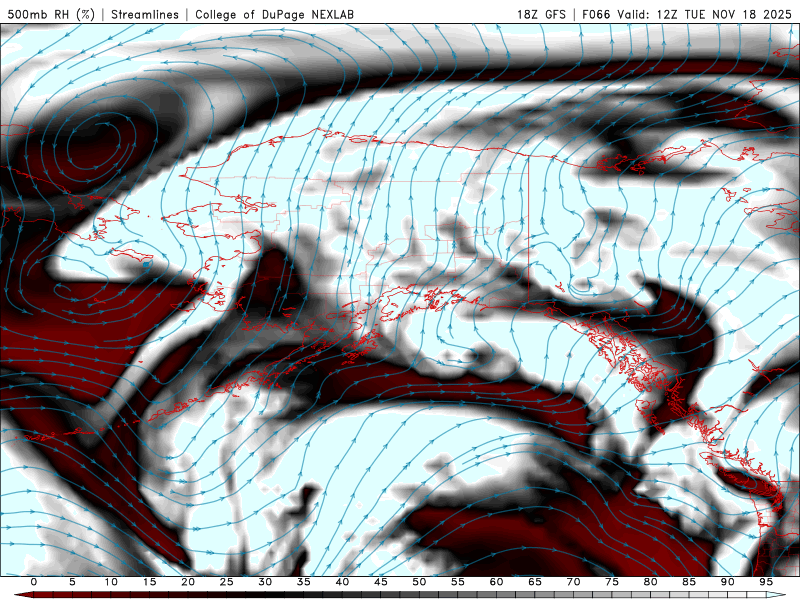The height and width of the screenshot is (600, 800).
Task: Click the "30" label on the color scale
Action: point(265,582)
